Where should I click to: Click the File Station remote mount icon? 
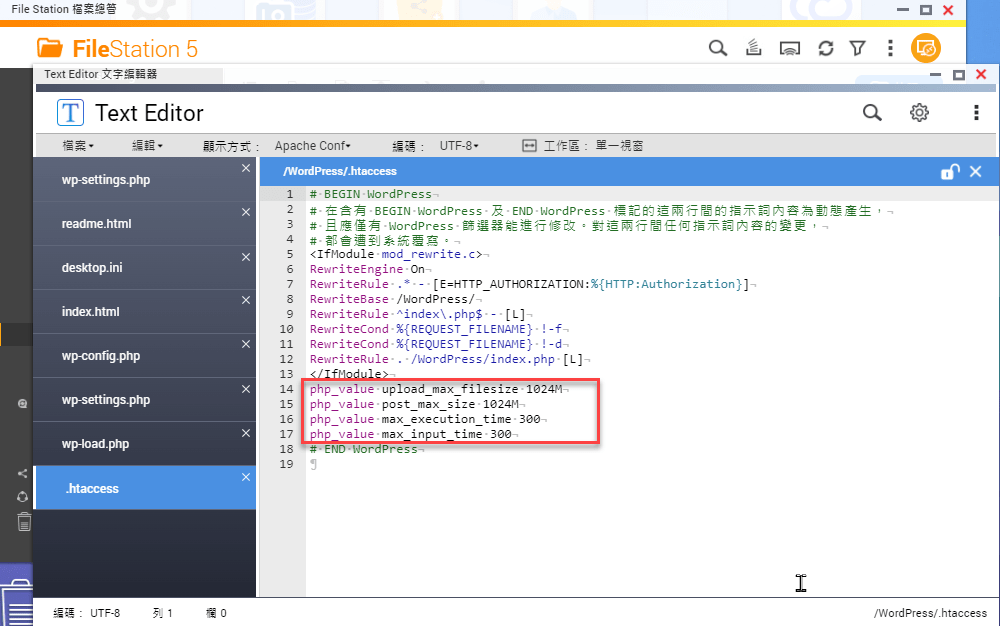790,48
